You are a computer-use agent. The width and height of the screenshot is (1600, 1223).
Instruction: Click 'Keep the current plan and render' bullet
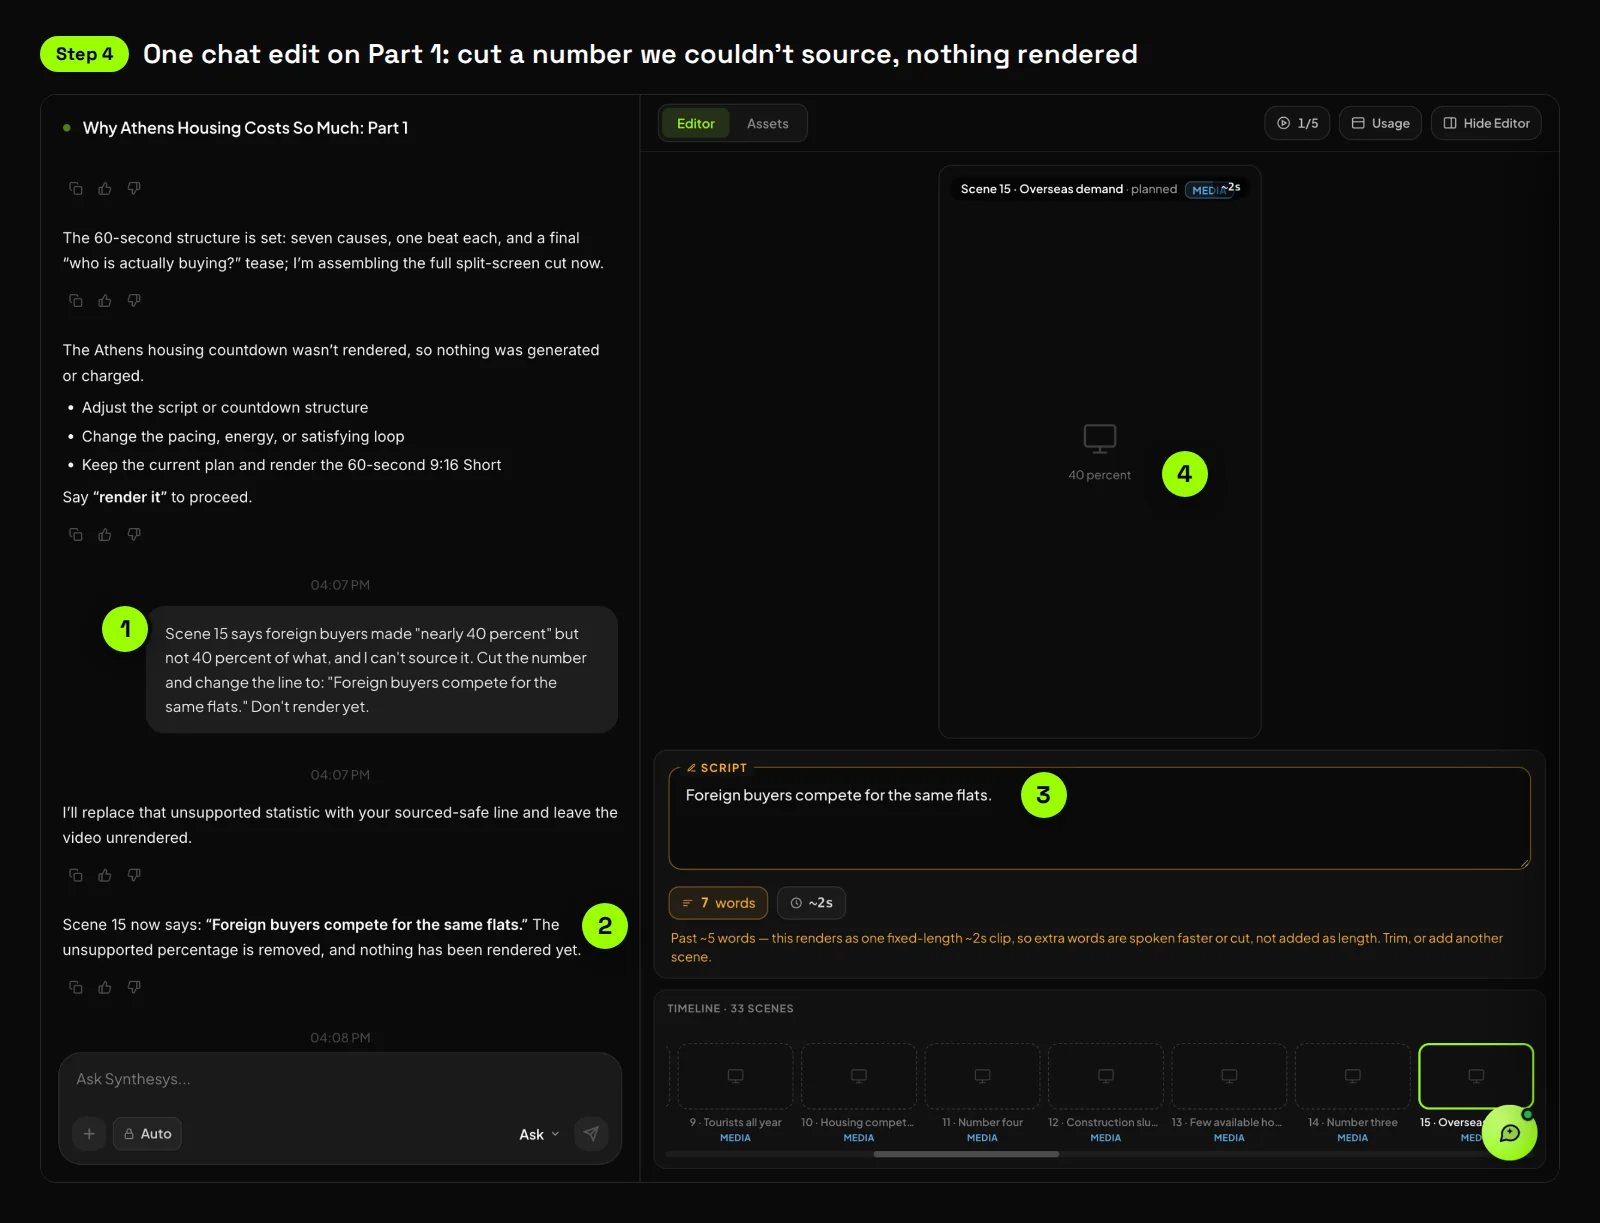(x=291, y=465)
